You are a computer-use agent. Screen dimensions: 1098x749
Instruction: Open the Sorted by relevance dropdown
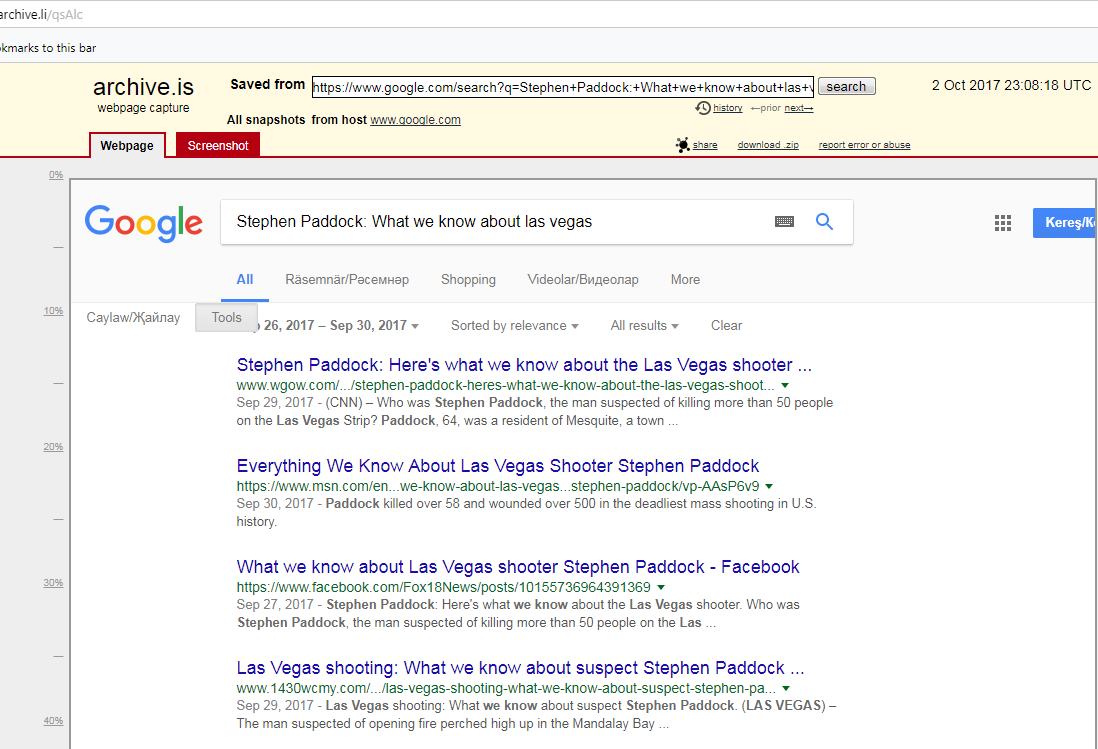[515, 326]
